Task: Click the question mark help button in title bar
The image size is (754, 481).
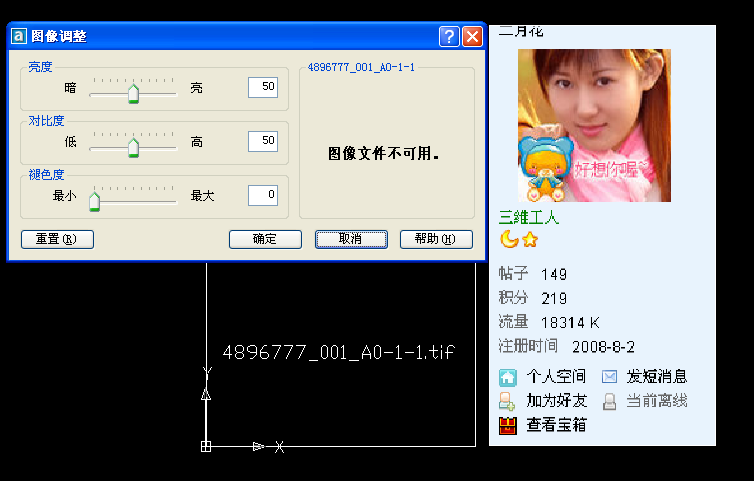Action: 449,37
